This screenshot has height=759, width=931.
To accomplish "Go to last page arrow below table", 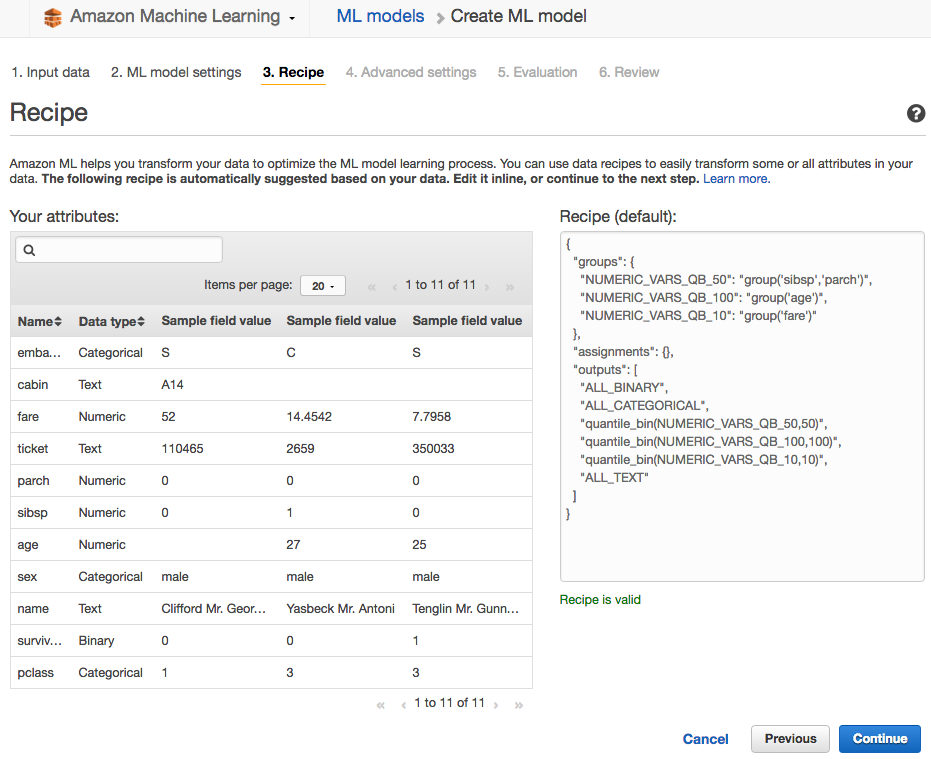I will point(518,705).
